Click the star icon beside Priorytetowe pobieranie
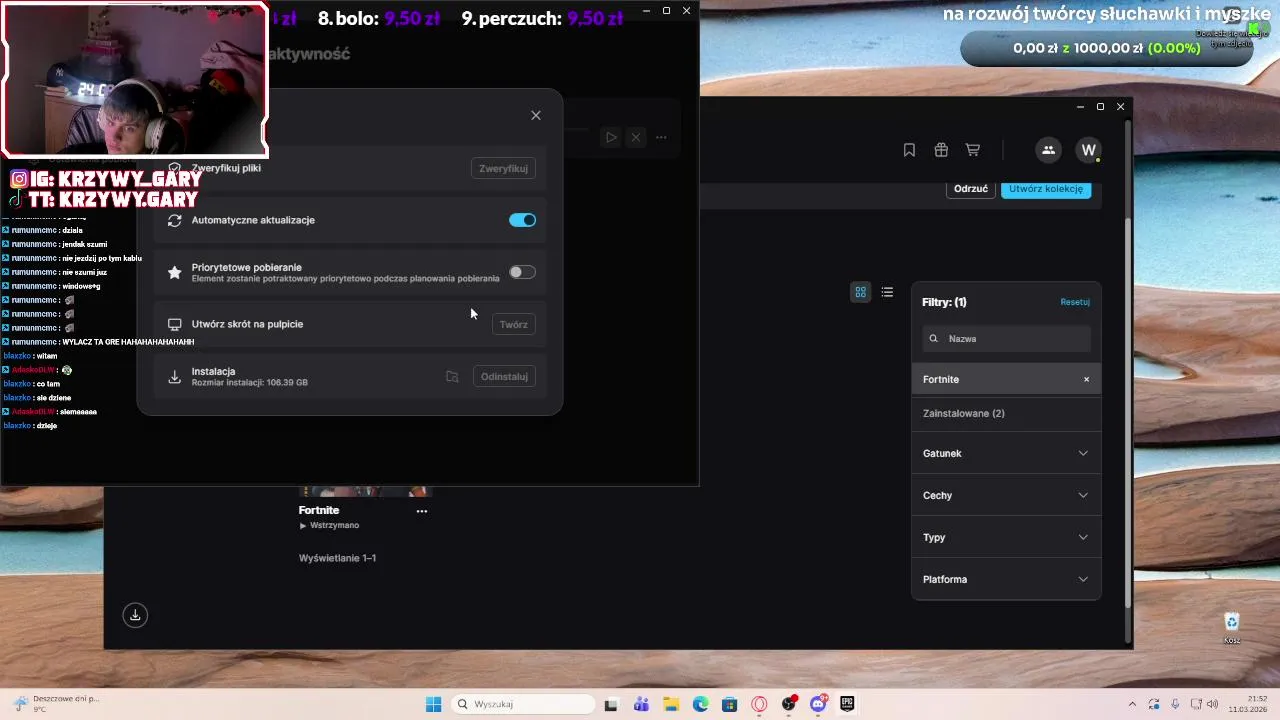1280x720 pixels. pos(174,272)
